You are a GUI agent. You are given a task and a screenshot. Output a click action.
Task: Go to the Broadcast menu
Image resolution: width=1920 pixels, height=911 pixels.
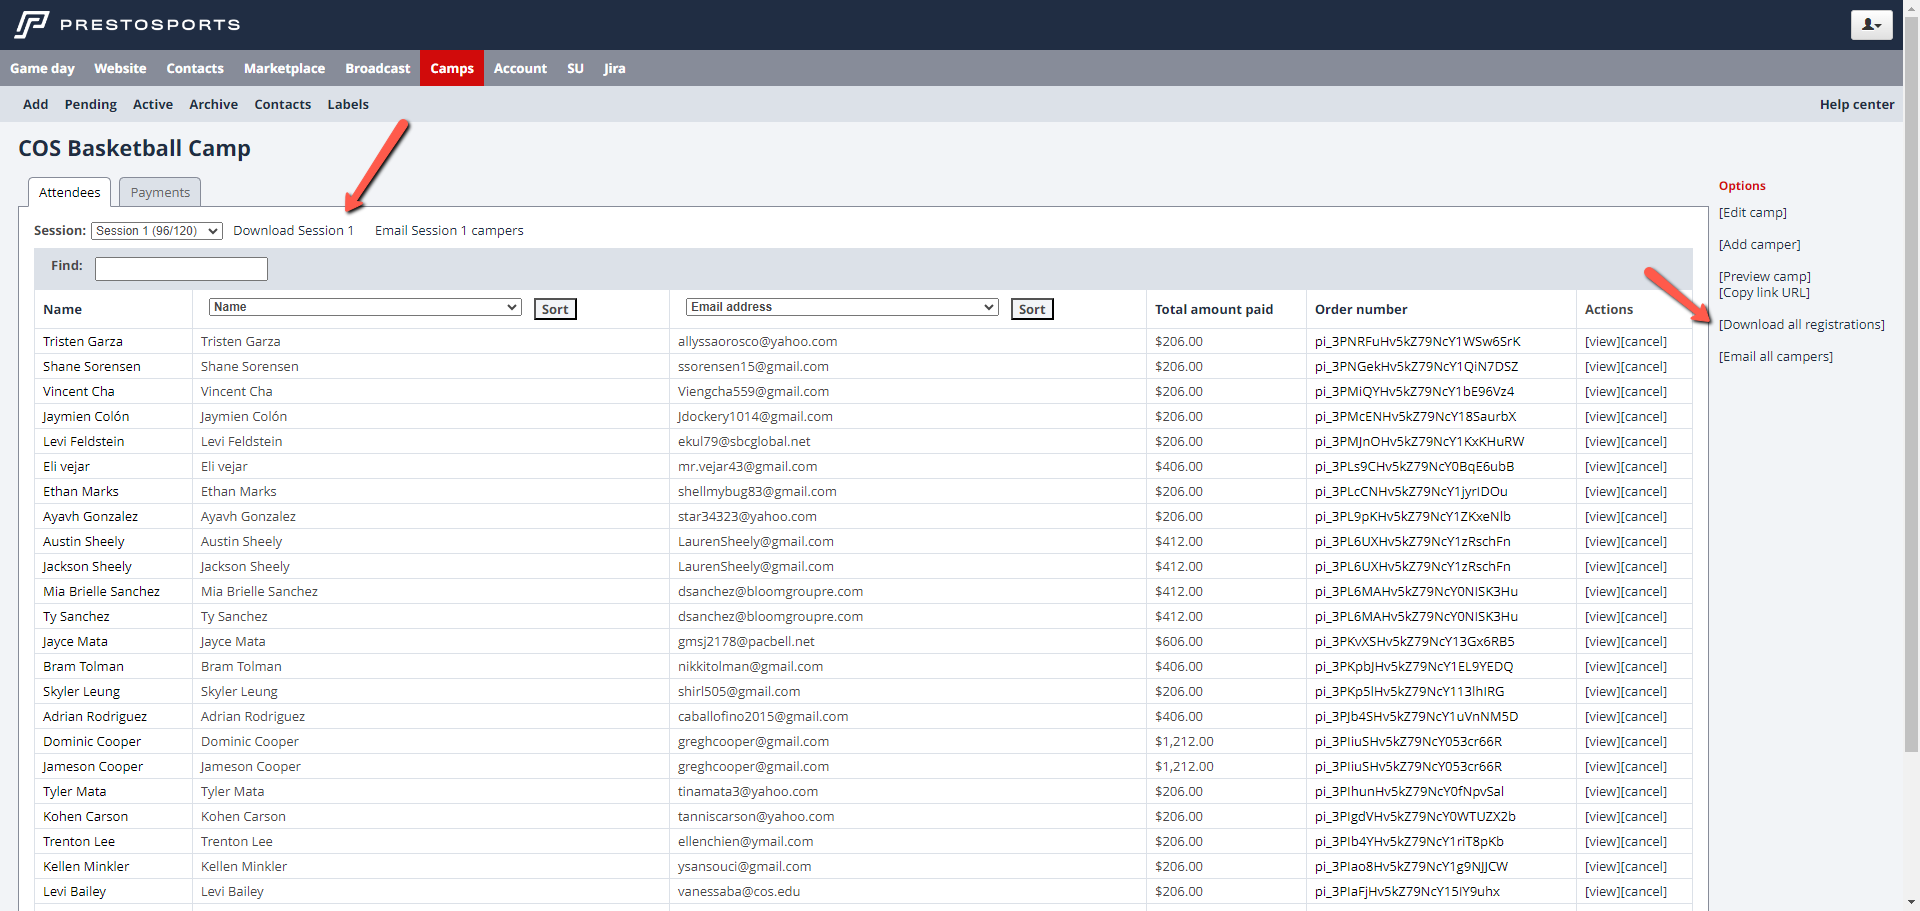tap(377, 68)
